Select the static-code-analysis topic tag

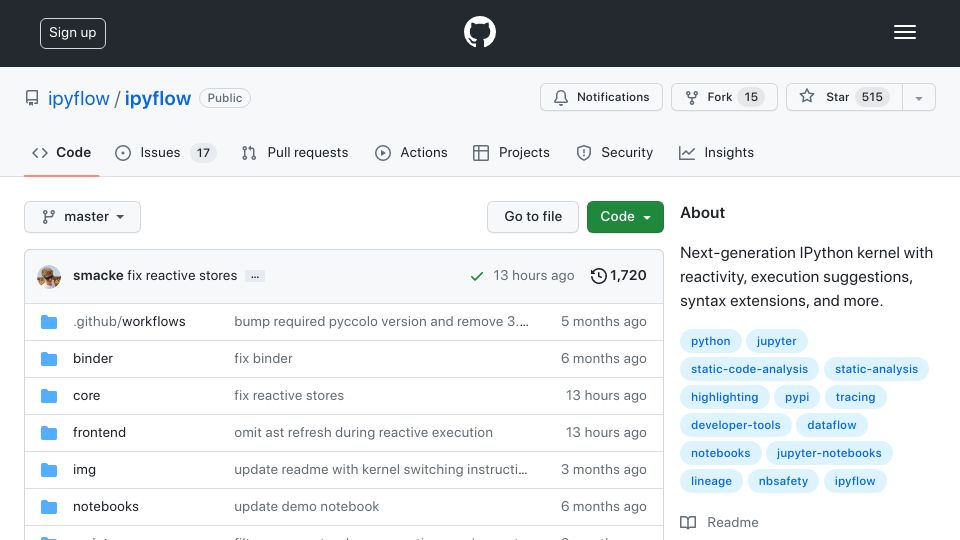(749, 369)
